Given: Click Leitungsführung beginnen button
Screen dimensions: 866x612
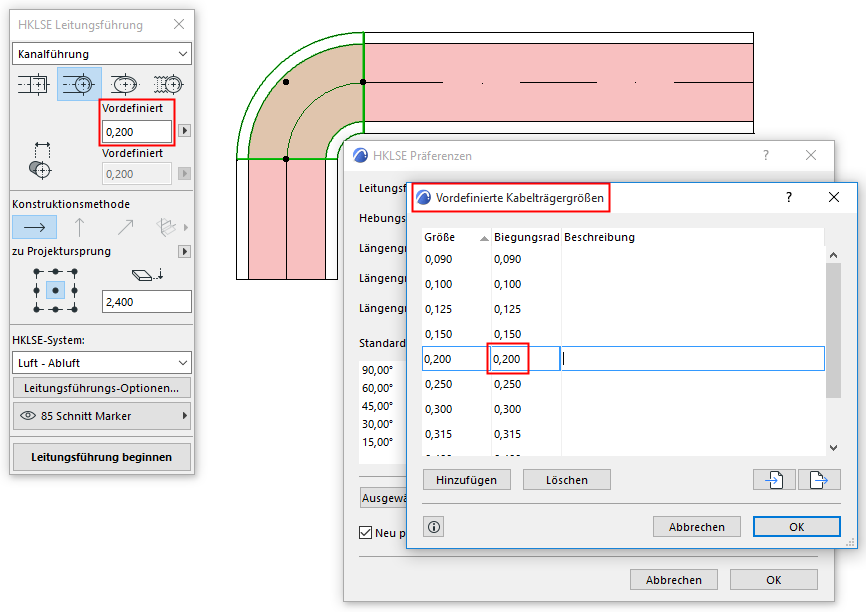Looking at the screenshot, I should tap(102, 457).
